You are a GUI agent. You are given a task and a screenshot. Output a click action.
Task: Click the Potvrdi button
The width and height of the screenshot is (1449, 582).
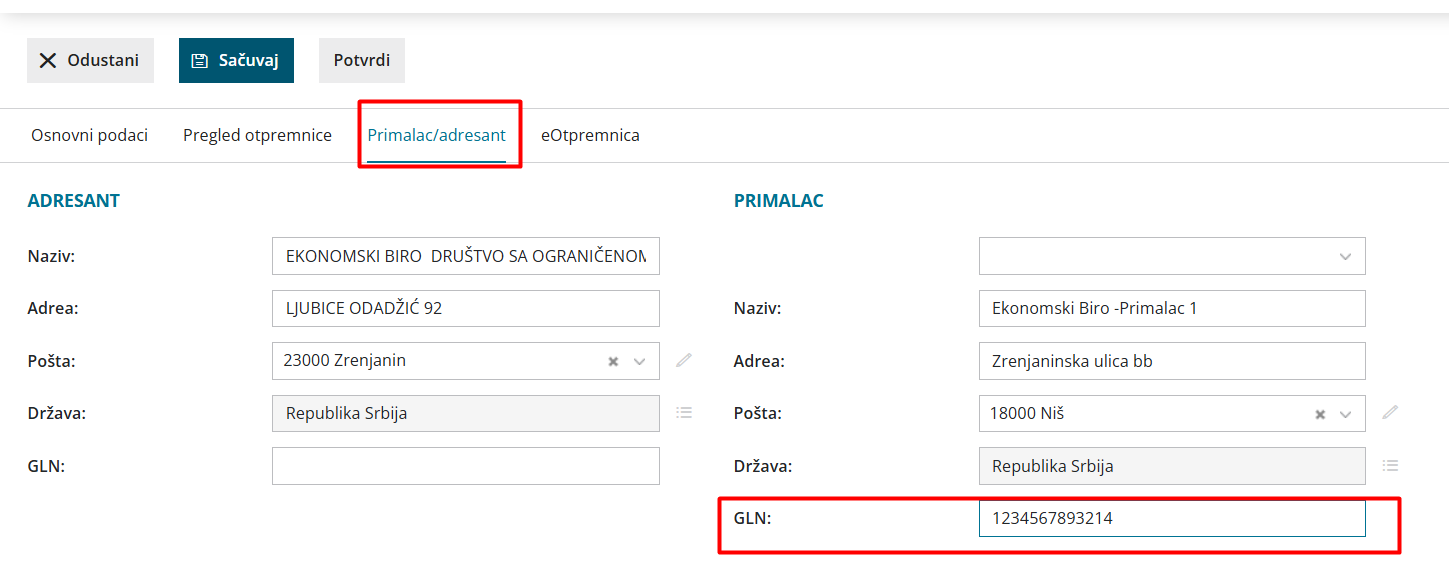coord(362,60)
